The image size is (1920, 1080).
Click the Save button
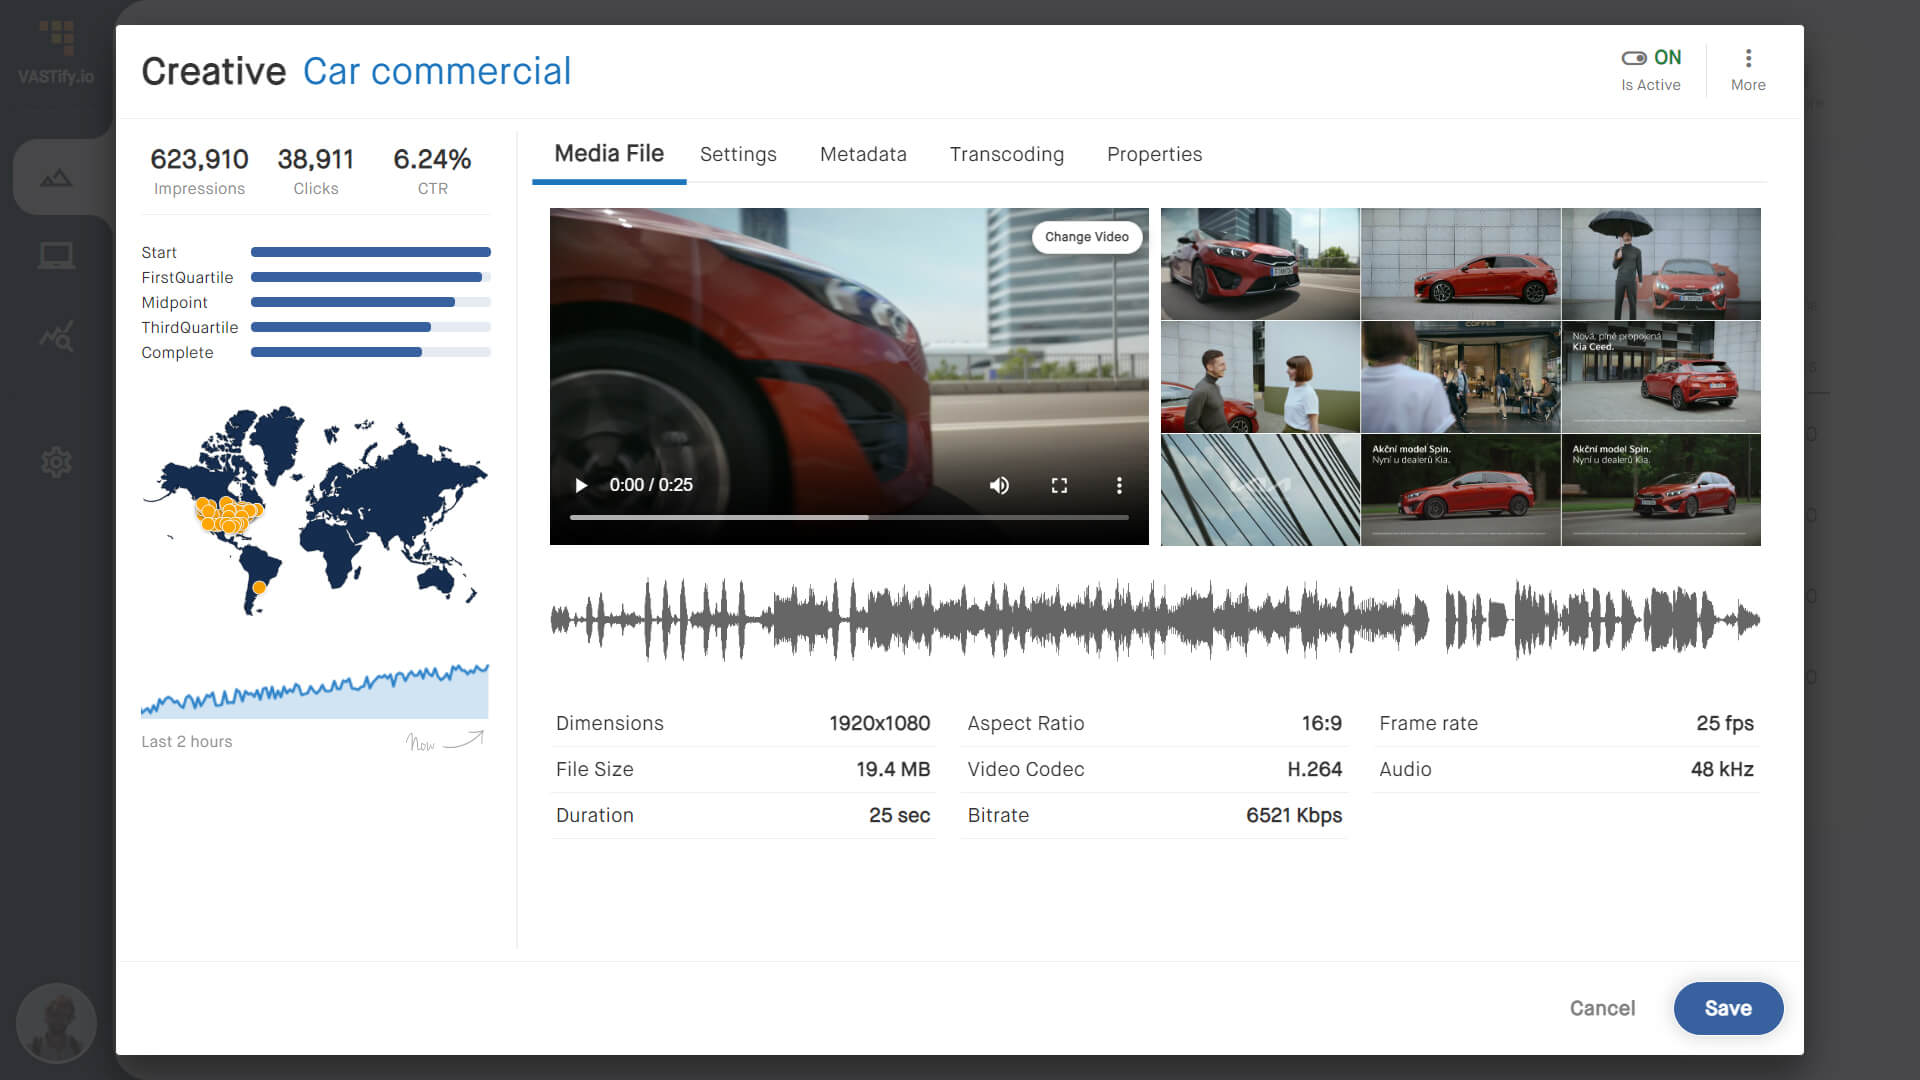pos(1729,1008)
